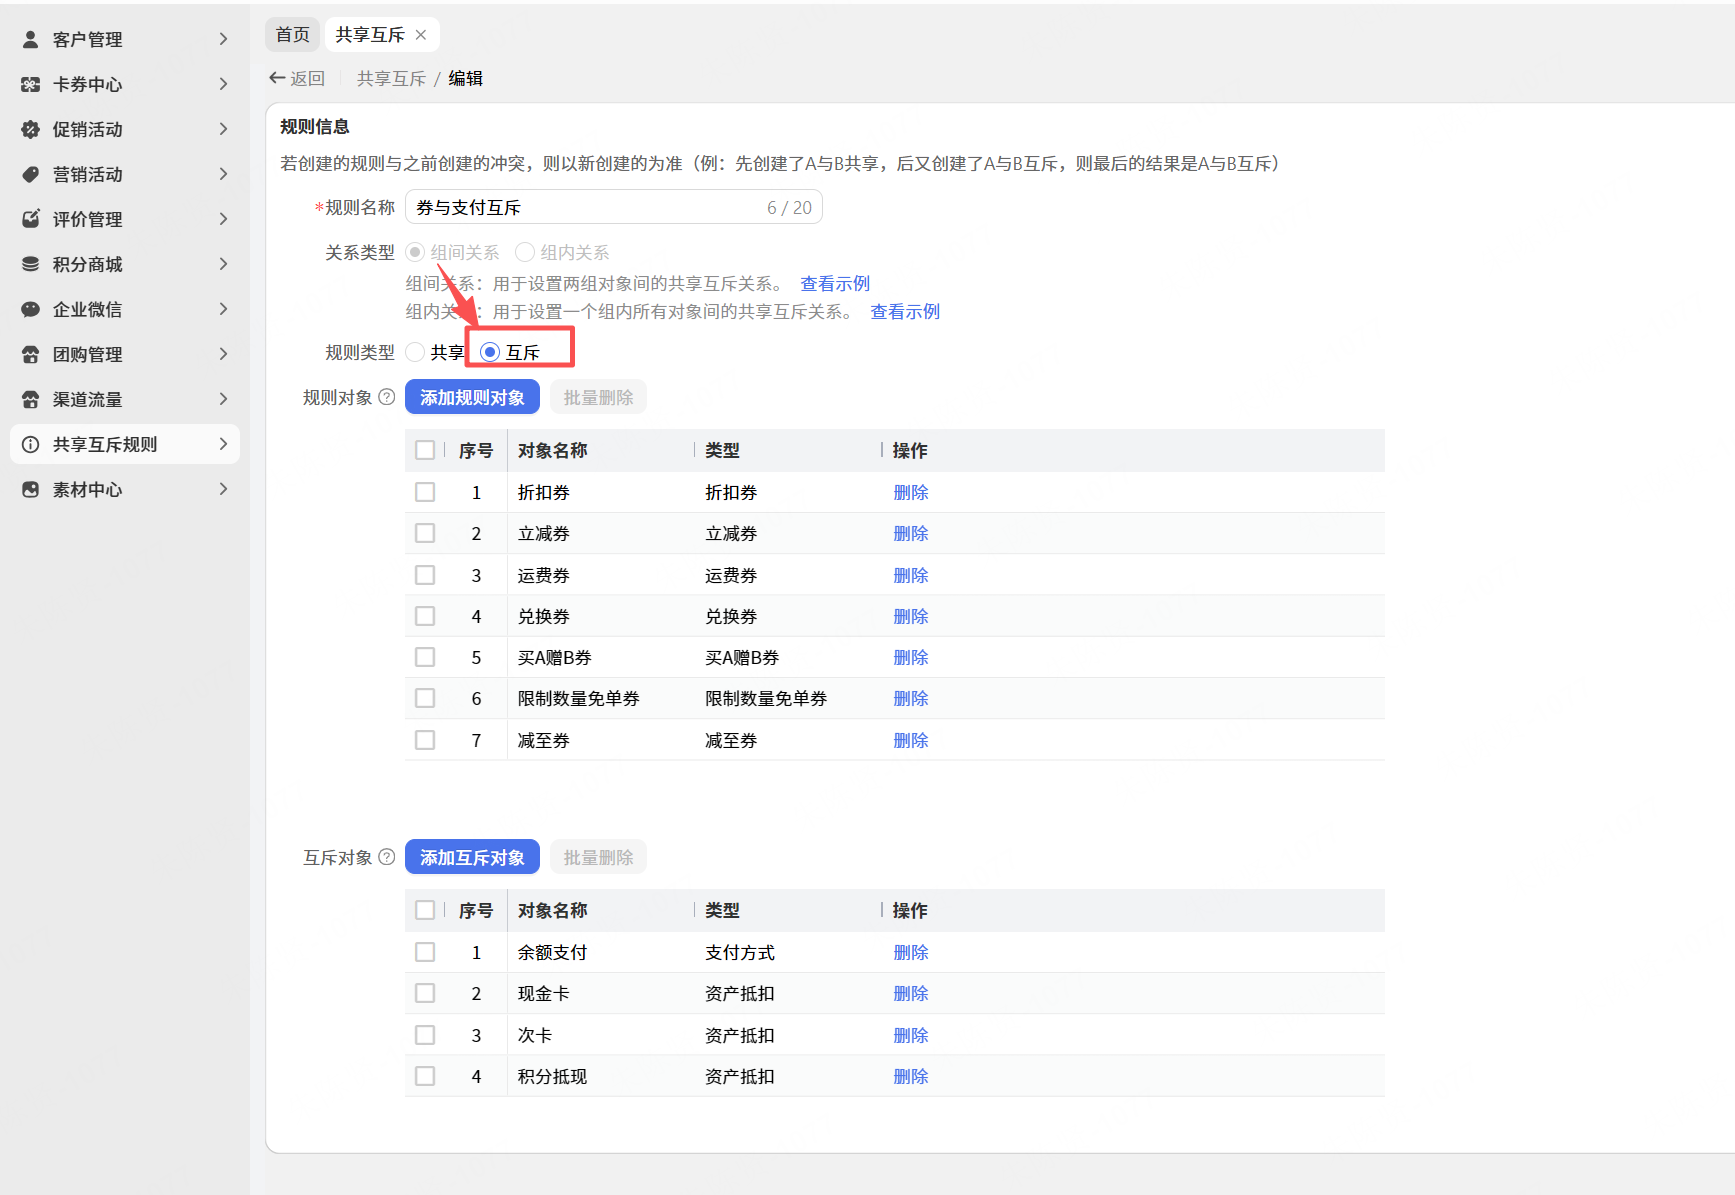Click the 促销活动 badge icon
Image resolution: width=1735 pixels, height=1195 pixels.
coord(31,129)
